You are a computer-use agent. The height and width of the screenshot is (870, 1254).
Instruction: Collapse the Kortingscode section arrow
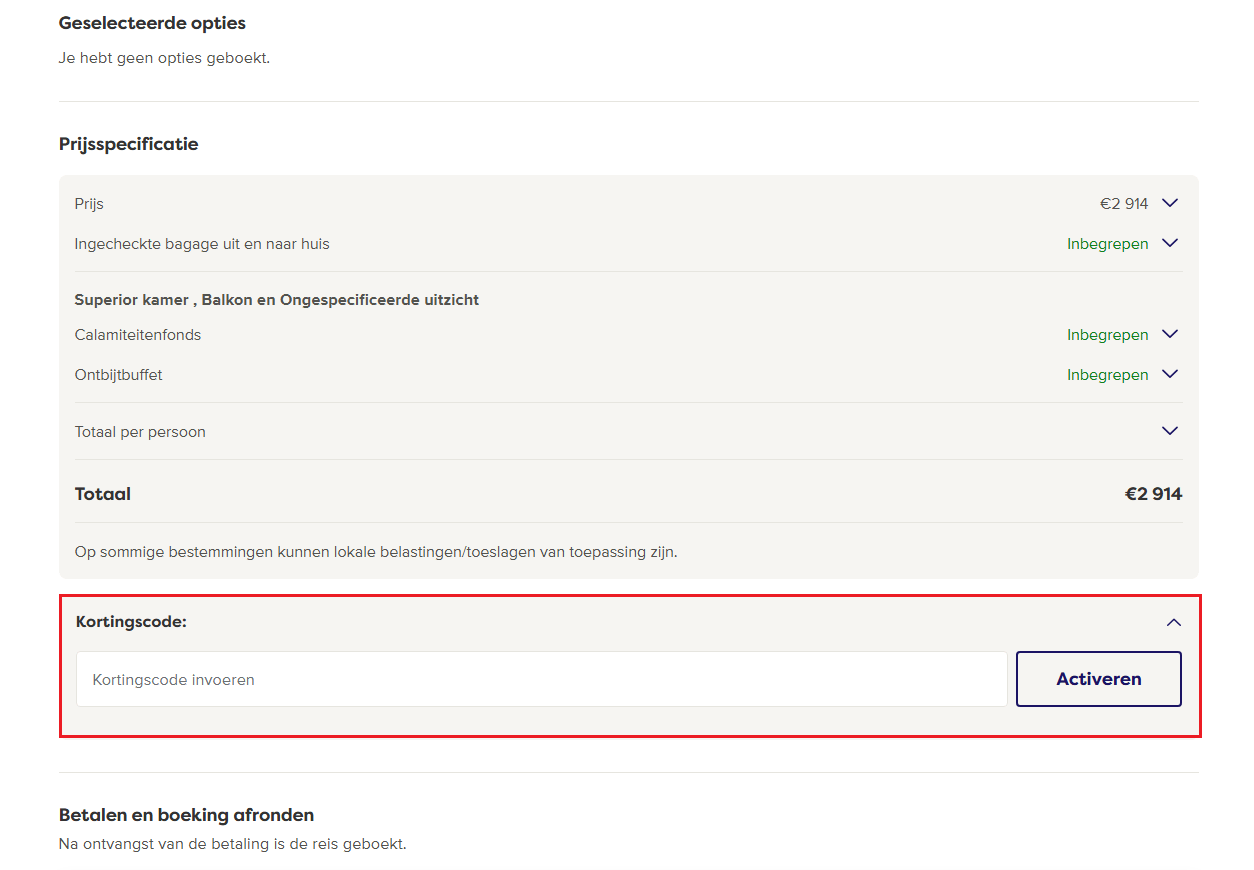[x=1173, y=622]
